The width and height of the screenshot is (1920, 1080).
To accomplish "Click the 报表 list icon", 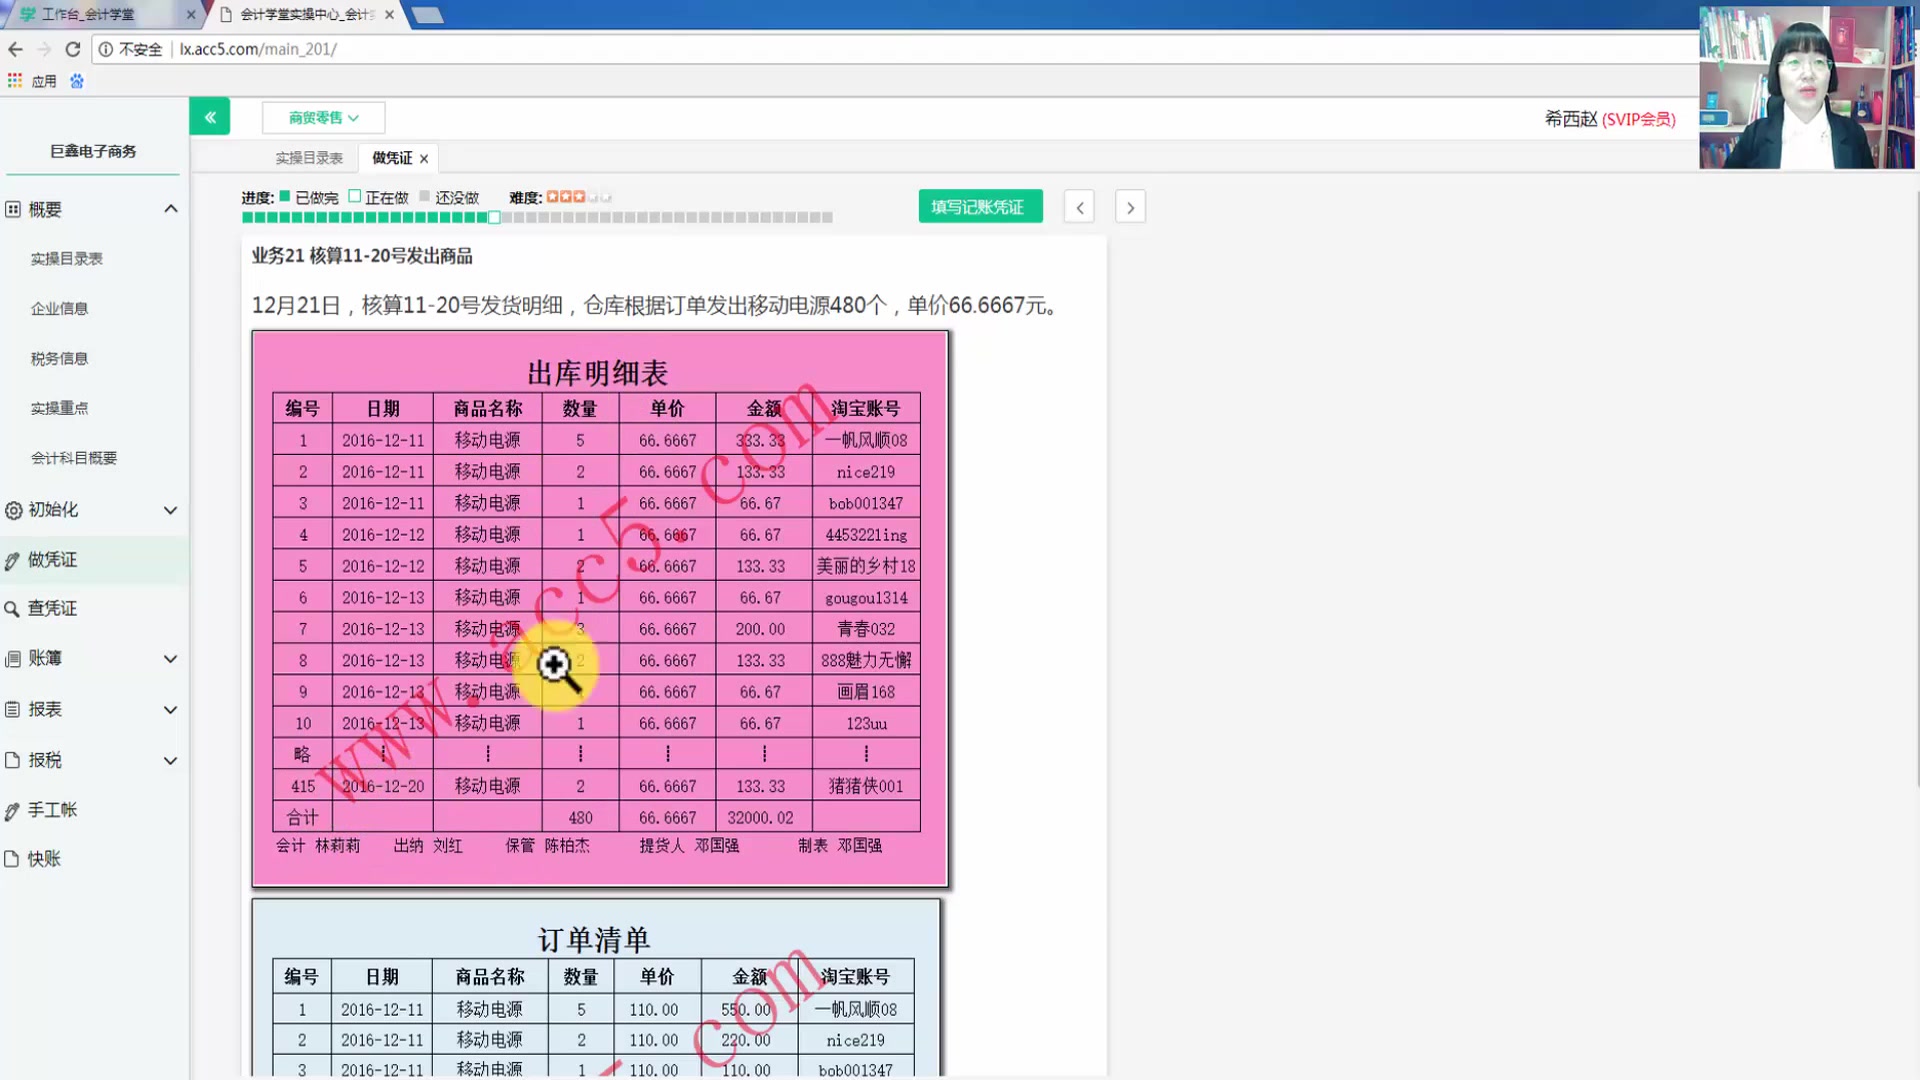I will [x=13, y=709].
